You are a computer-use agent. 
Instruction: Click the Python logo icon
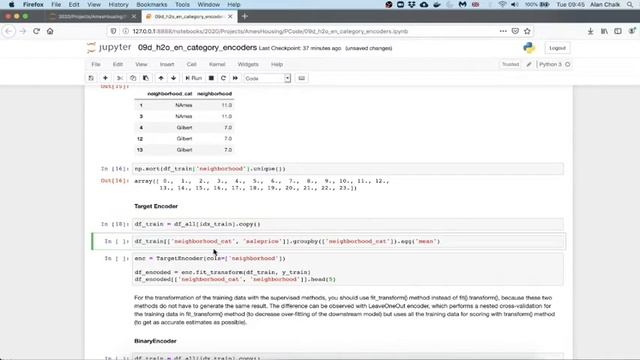point(529,48)
